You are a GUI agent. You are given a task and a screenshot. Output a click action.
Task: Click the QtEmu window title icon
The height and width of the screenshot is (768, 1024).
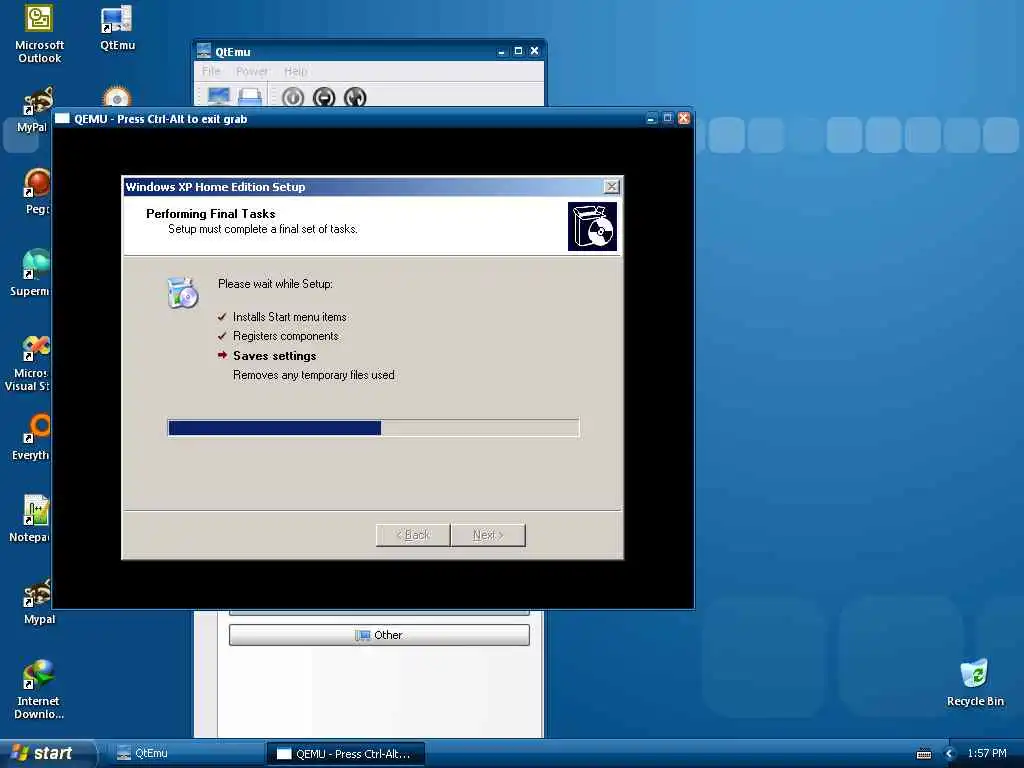click(x=204, y=51)
